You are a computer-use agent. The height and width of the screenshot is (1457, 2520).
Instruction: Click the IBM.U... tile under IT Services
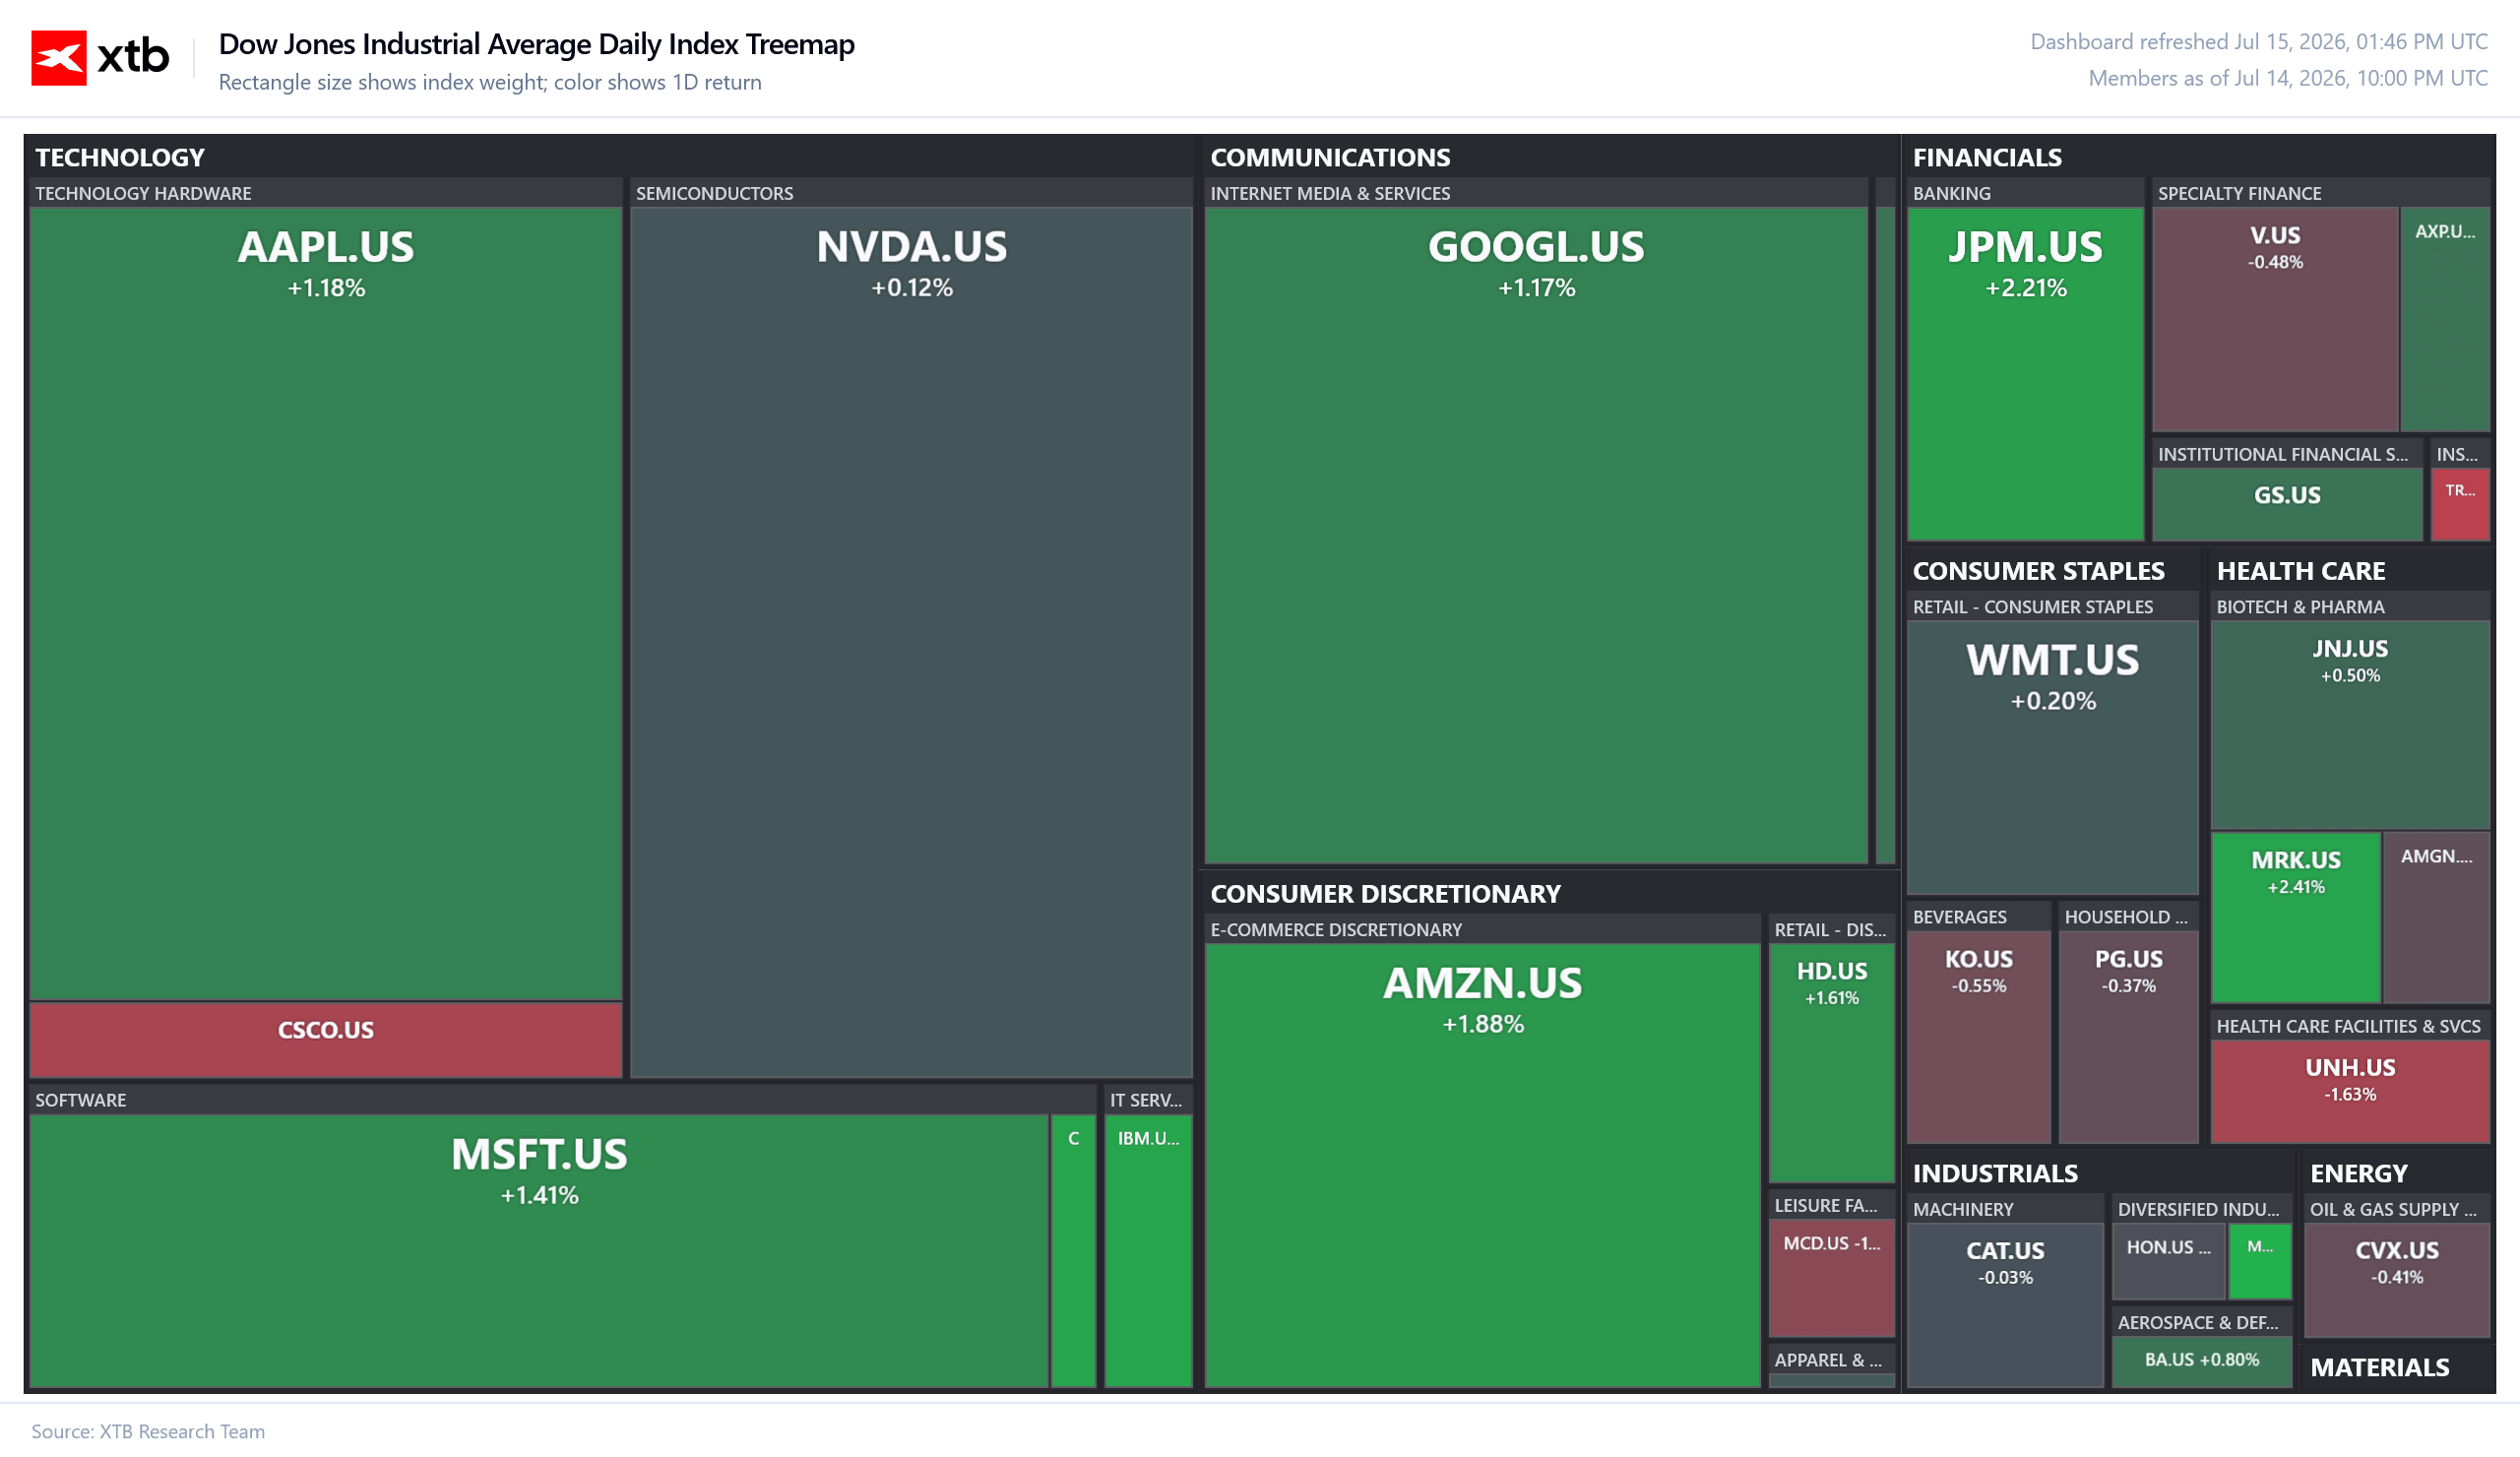[x=1148, y=1250]
